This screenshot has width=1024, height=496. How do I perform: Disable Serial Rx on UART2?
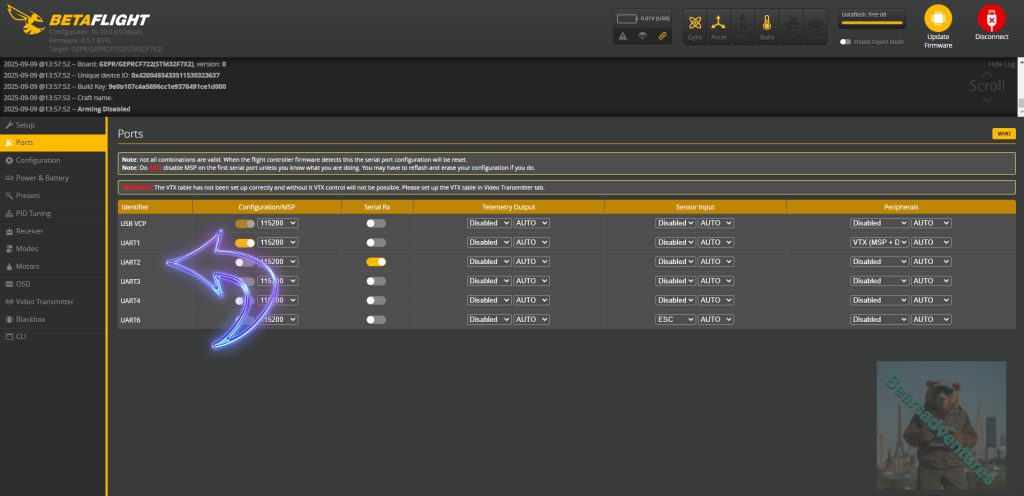(x=376, y=262)
